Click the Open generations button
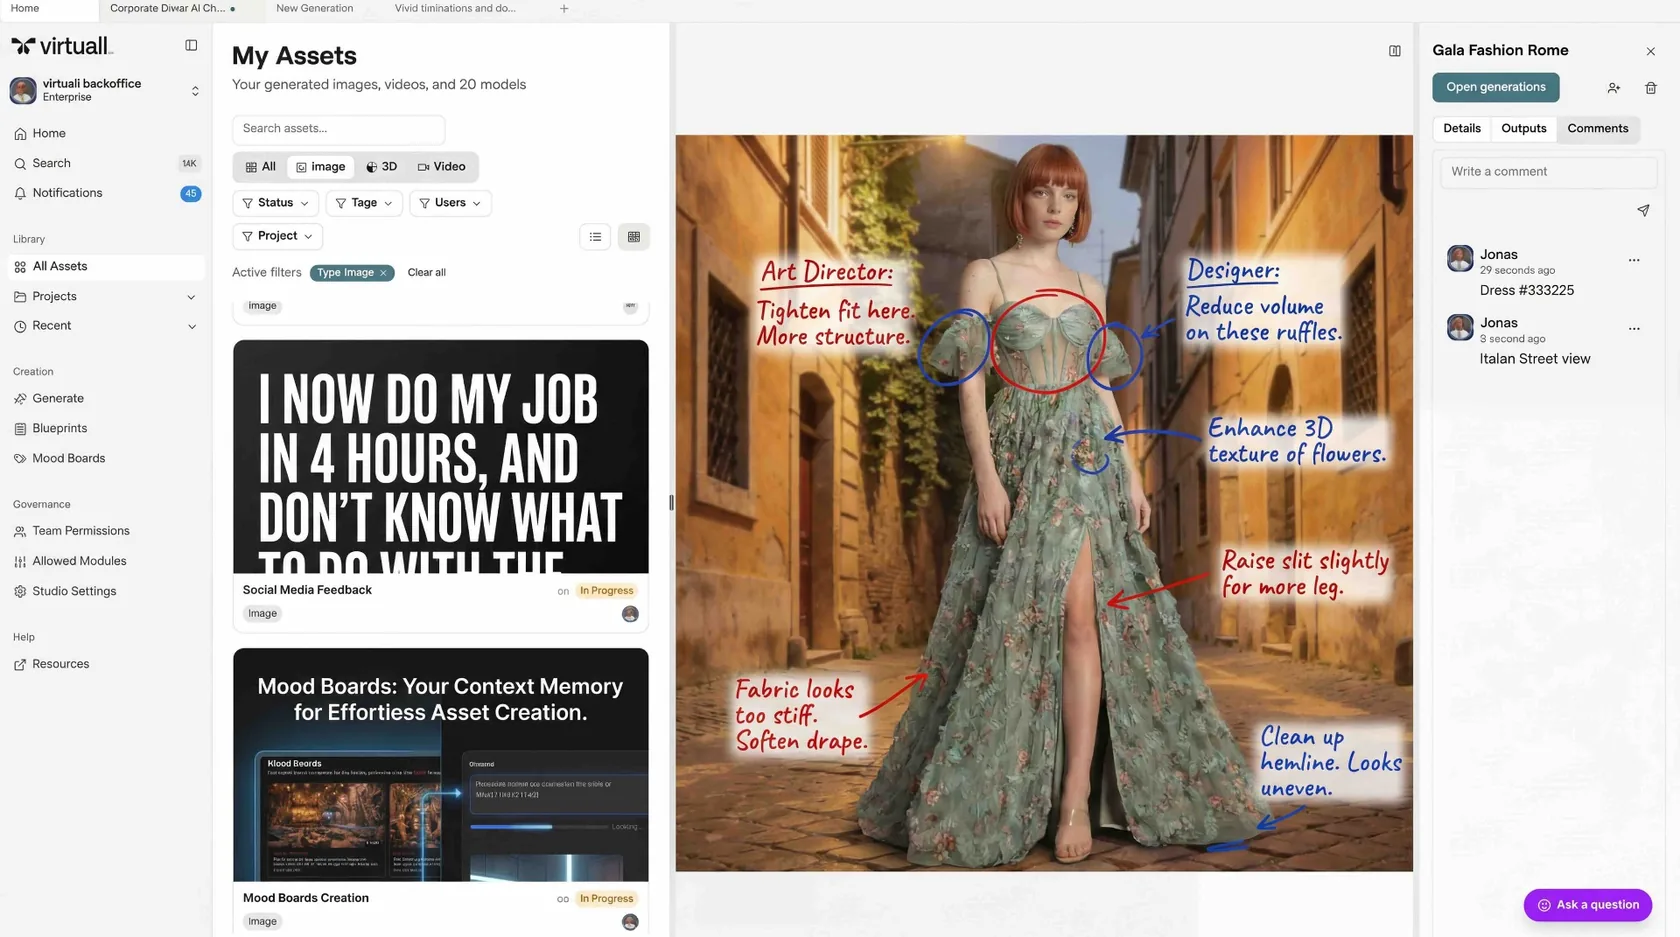 1495,87
